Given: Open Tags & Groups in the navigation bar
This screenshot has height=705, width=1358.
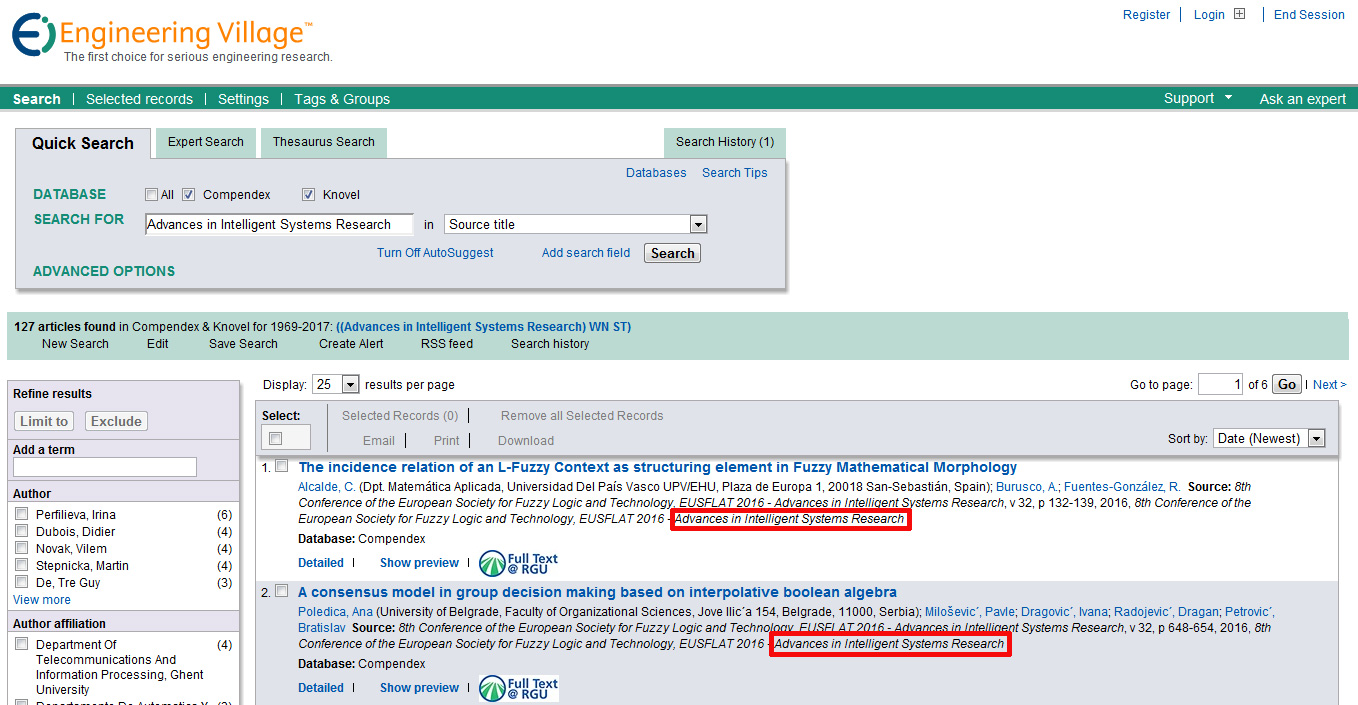Looking at the screenshot, I should [x=342, y=99].
